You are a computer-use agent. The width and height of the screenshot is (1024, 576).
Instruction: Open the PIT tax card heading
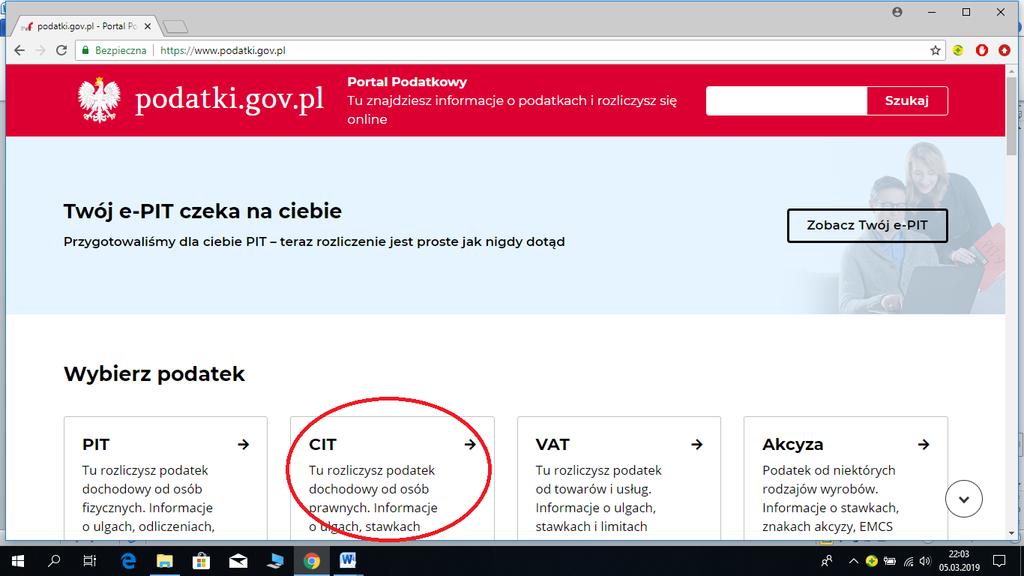pyautogui.click(x=96, y=444)
